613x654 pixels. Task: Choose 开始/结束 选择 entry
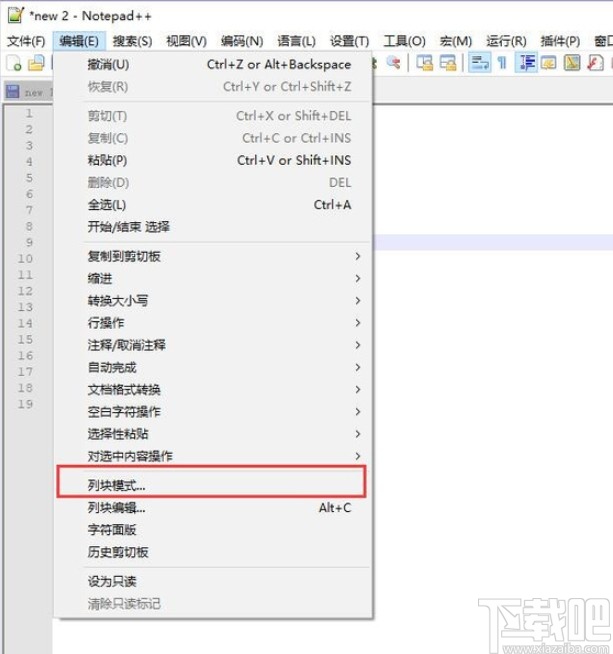coord(214,226)
